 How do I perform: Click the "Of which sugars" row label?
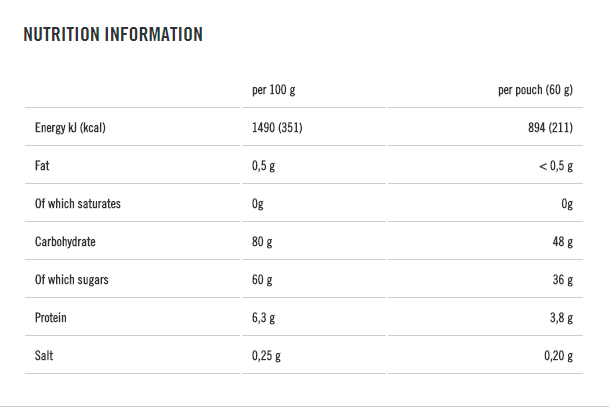pyautogui.click(x=71, y=280)
